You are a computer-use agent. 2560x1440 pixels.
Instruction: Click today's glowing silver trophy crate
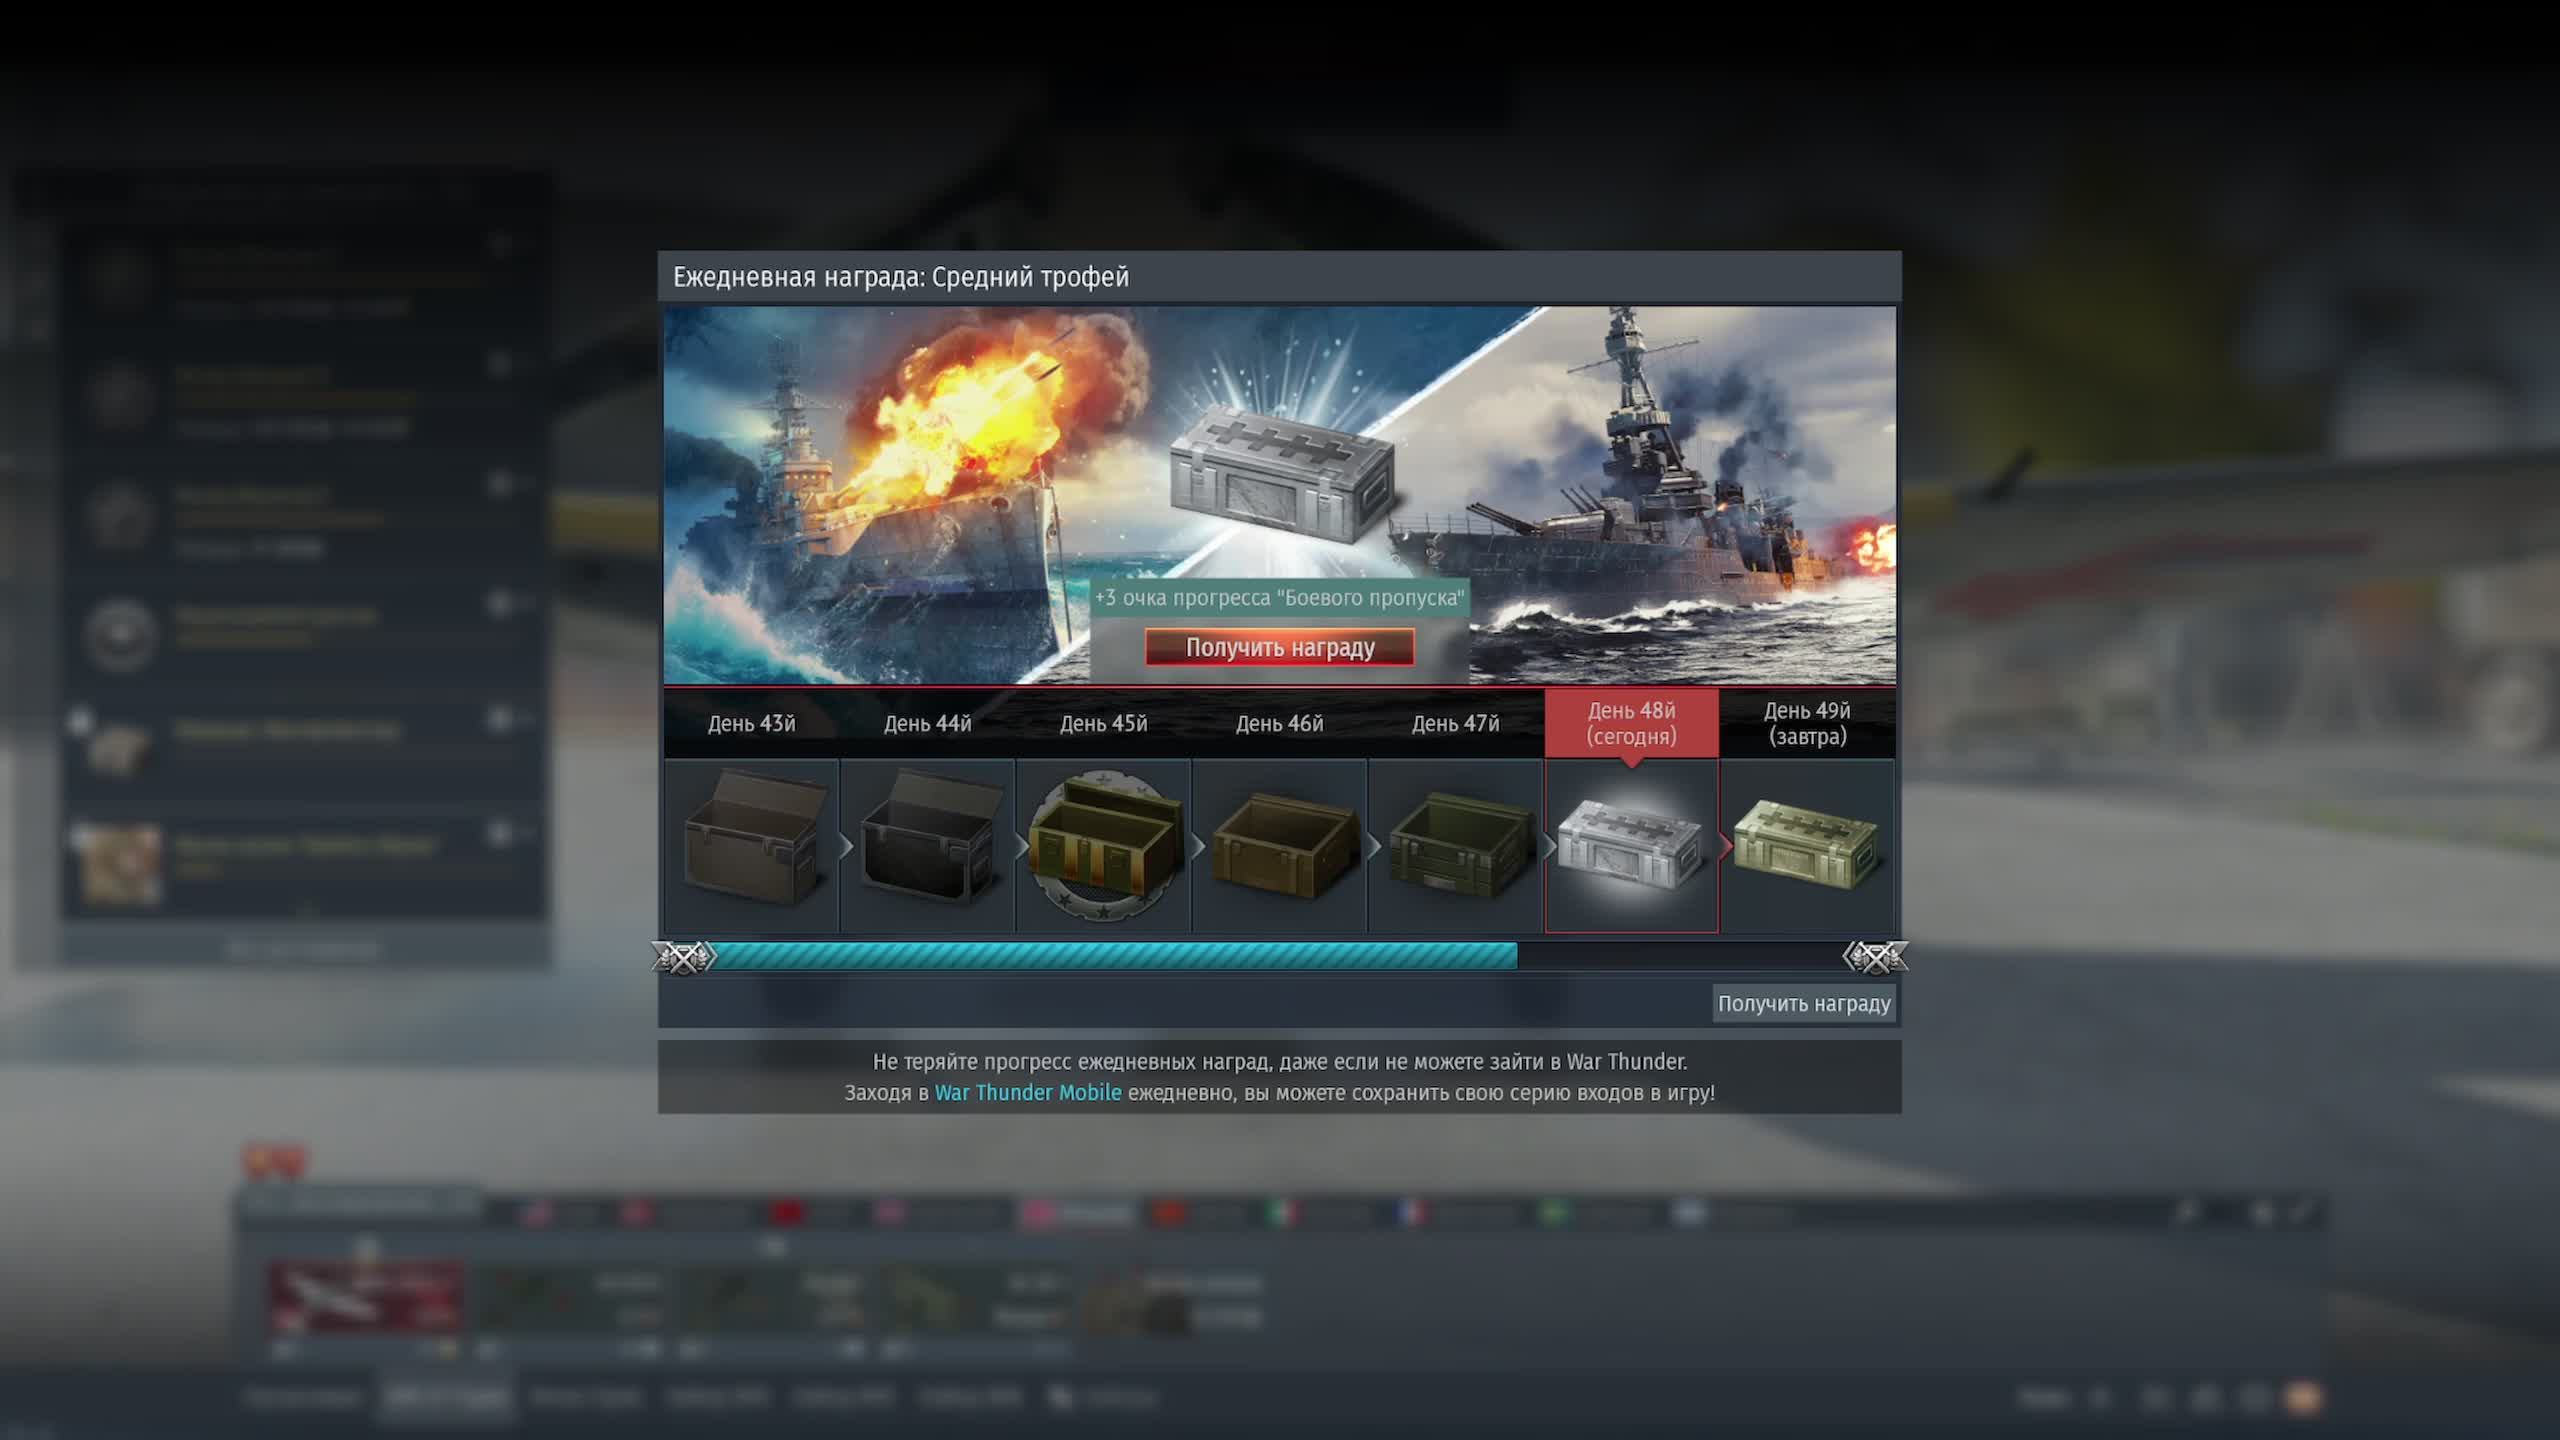1631,845
